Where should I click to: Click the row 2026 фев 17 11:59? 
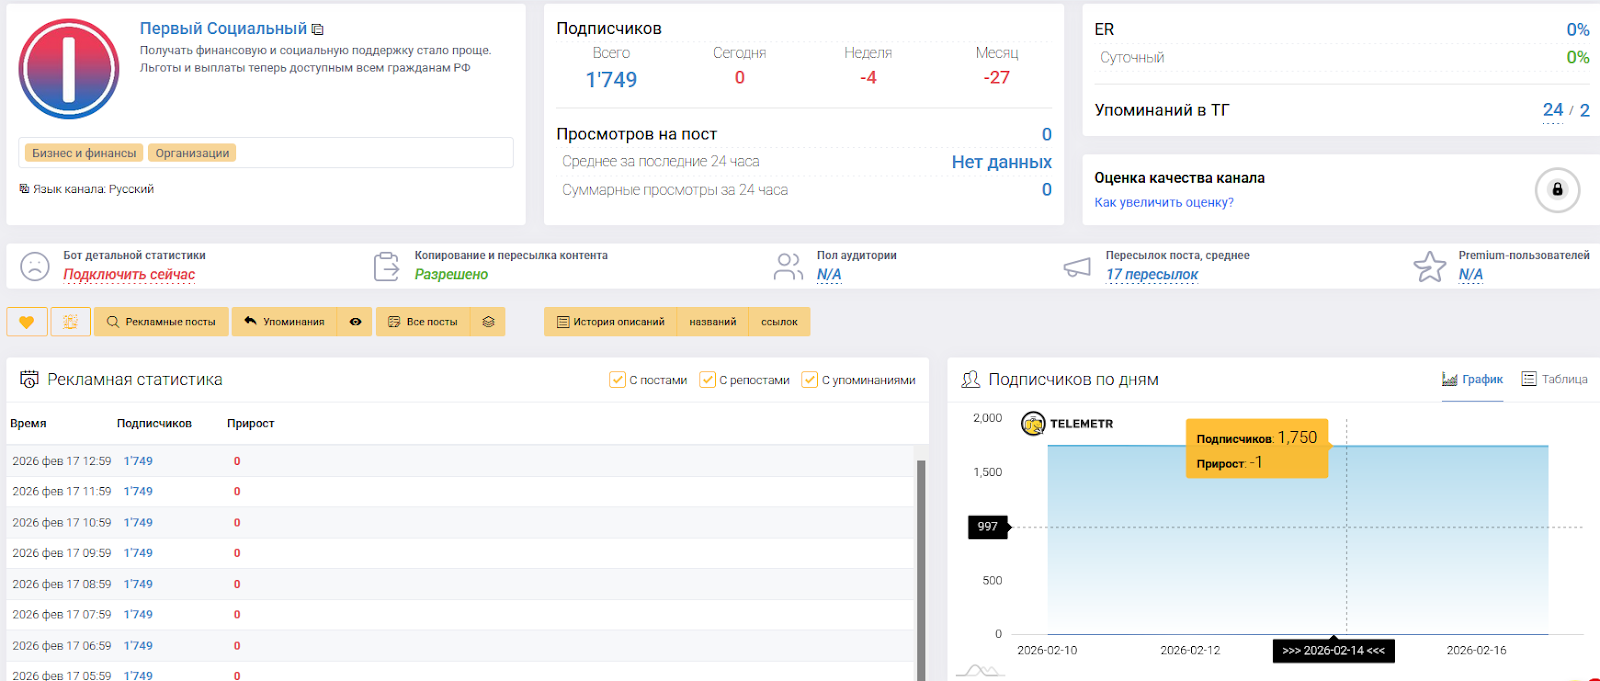tap(461, 492)
